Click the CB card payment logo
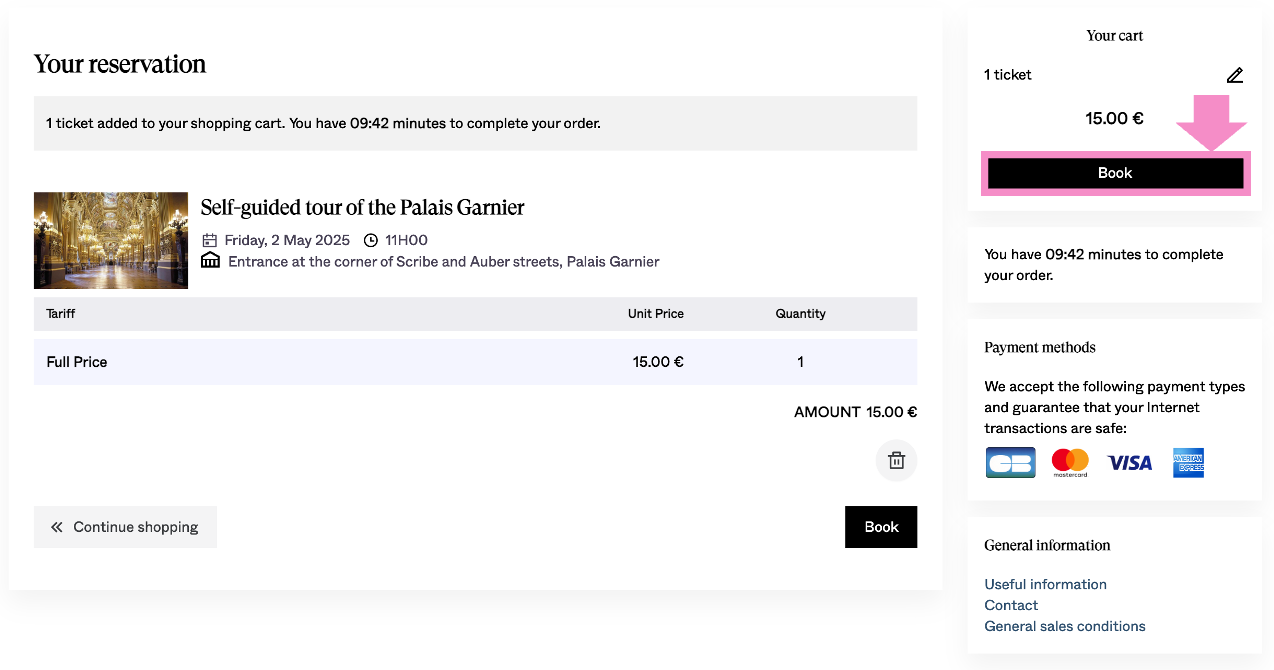The width and height of the screenshot is (1274, 670). [1010, 463]
